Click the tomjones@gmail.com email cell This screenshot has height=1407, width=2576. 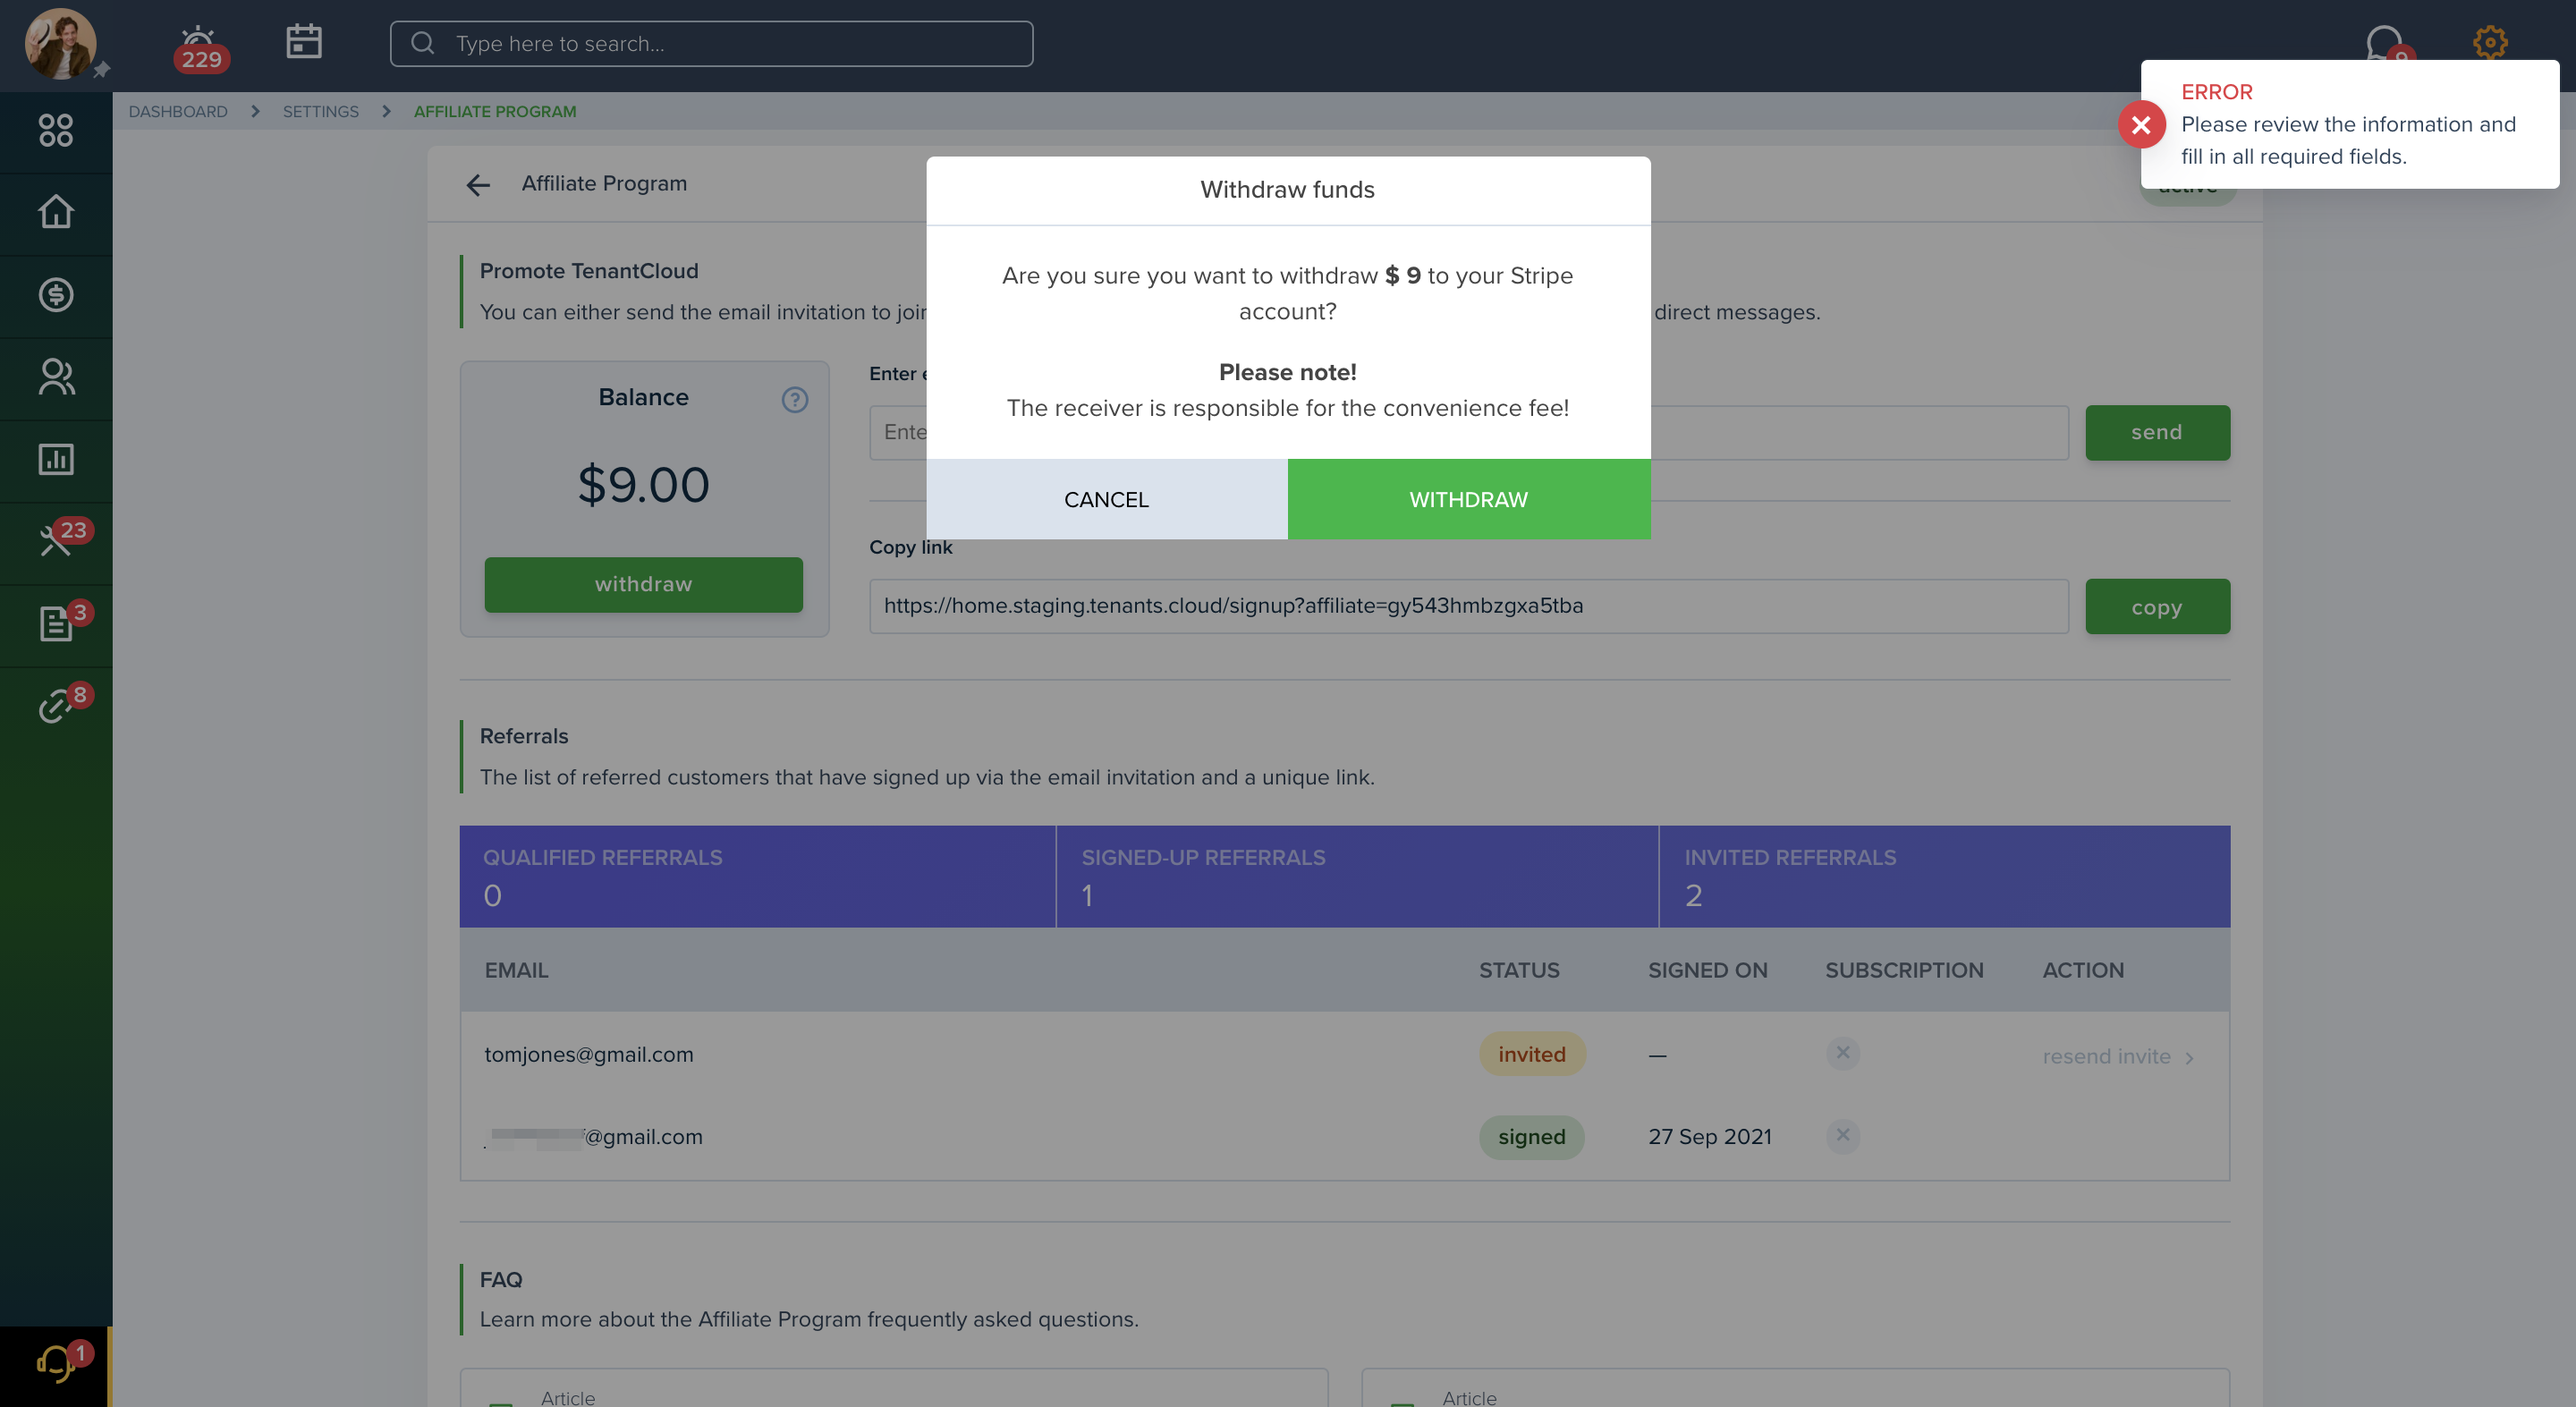[x=589, y=1054]
